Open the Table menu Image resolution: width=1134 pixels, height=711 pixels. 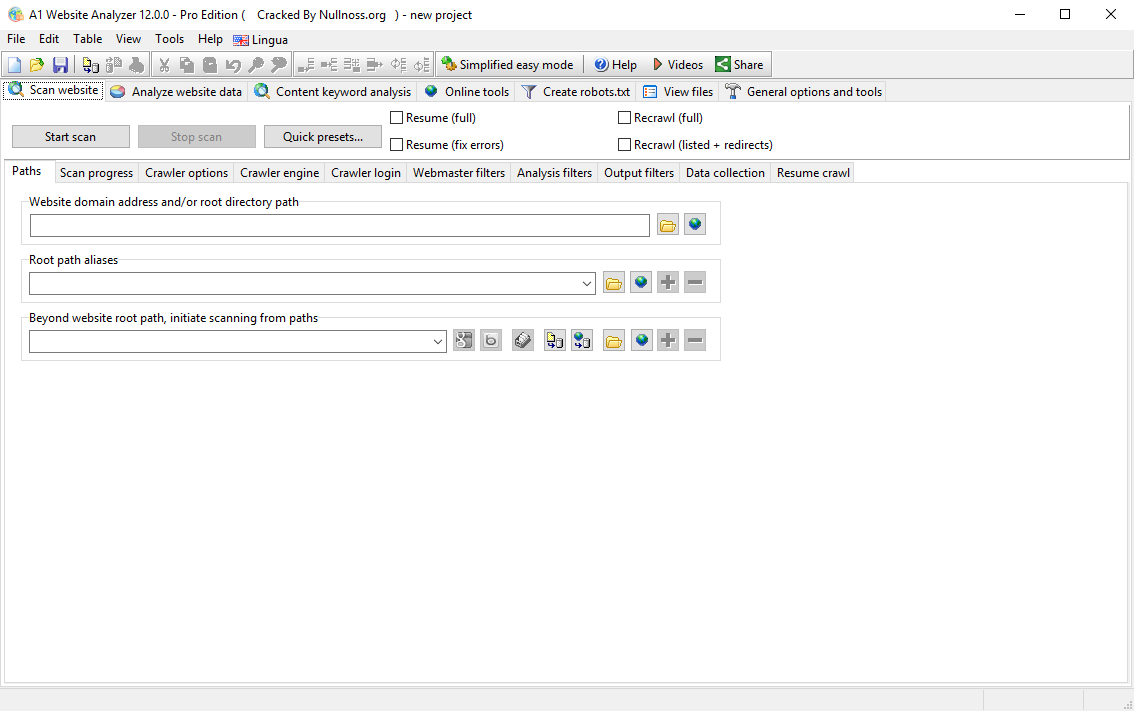click(x=88, y=39)
